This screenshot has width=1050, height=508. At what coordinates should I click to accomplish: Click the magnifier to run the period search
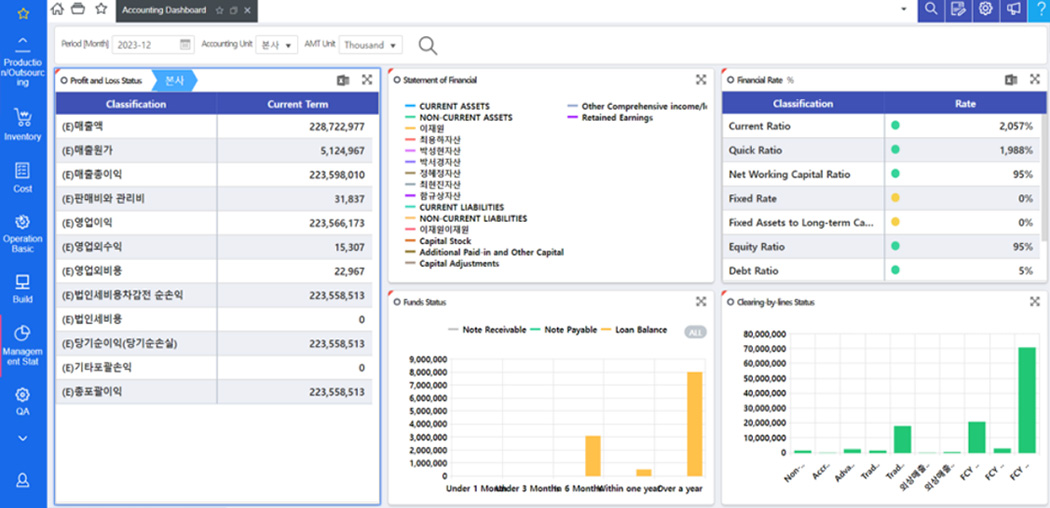[428, 45]
